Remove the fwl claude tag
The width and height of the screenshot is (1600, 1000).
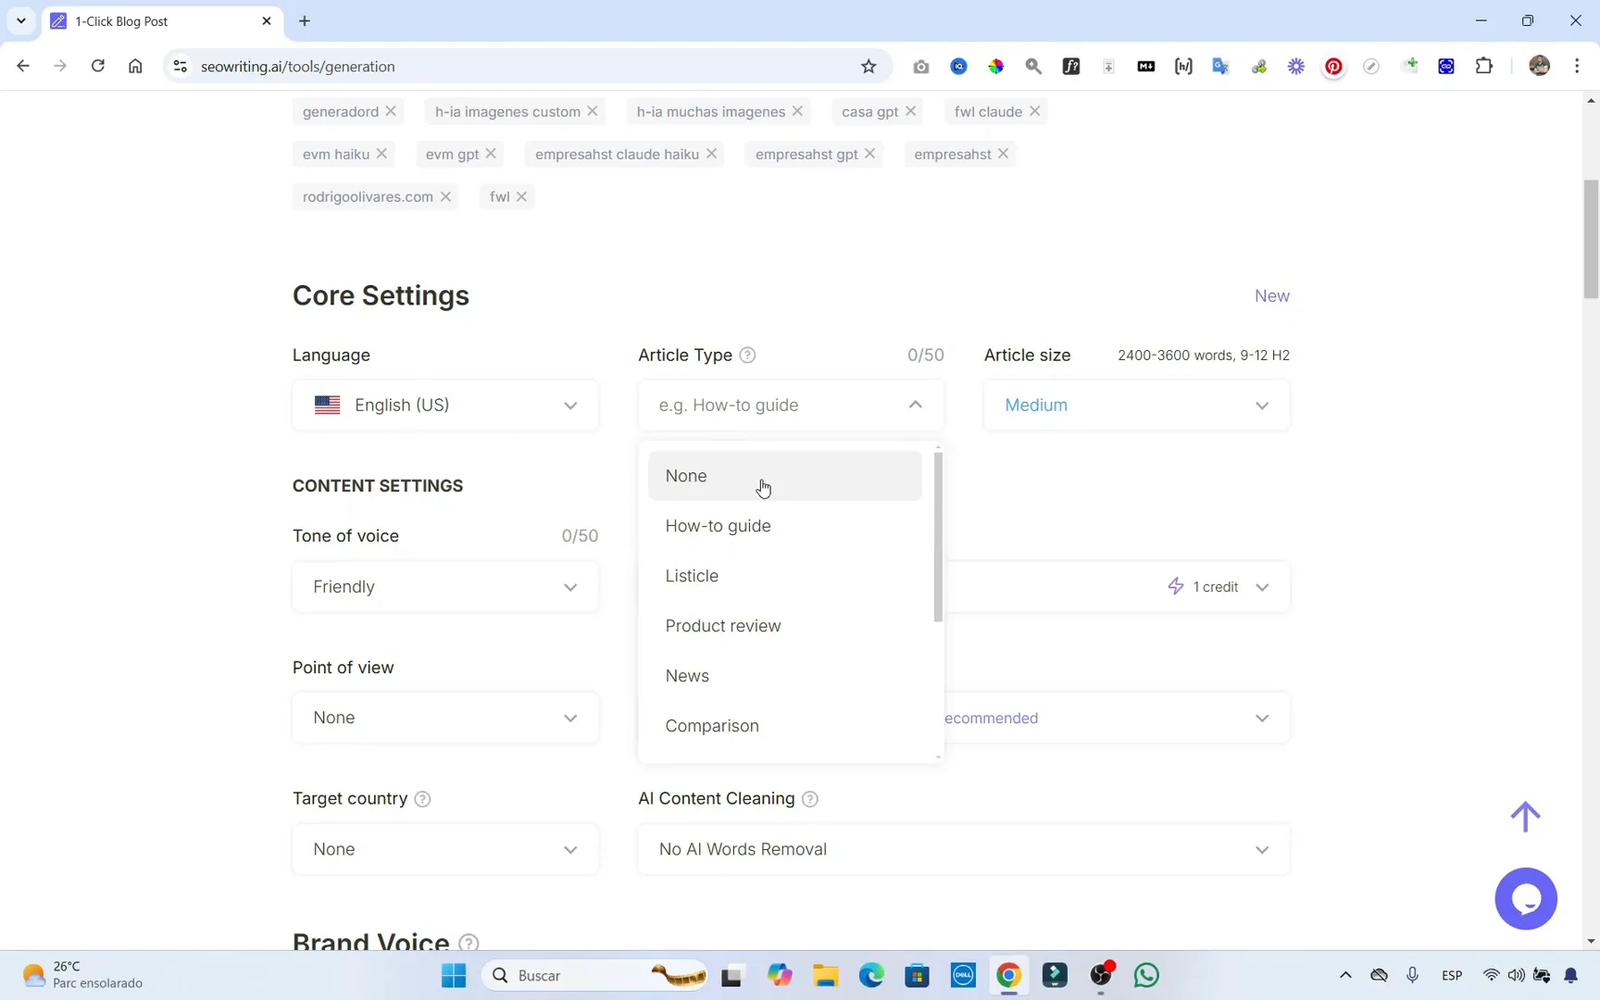pos(1036,111)
